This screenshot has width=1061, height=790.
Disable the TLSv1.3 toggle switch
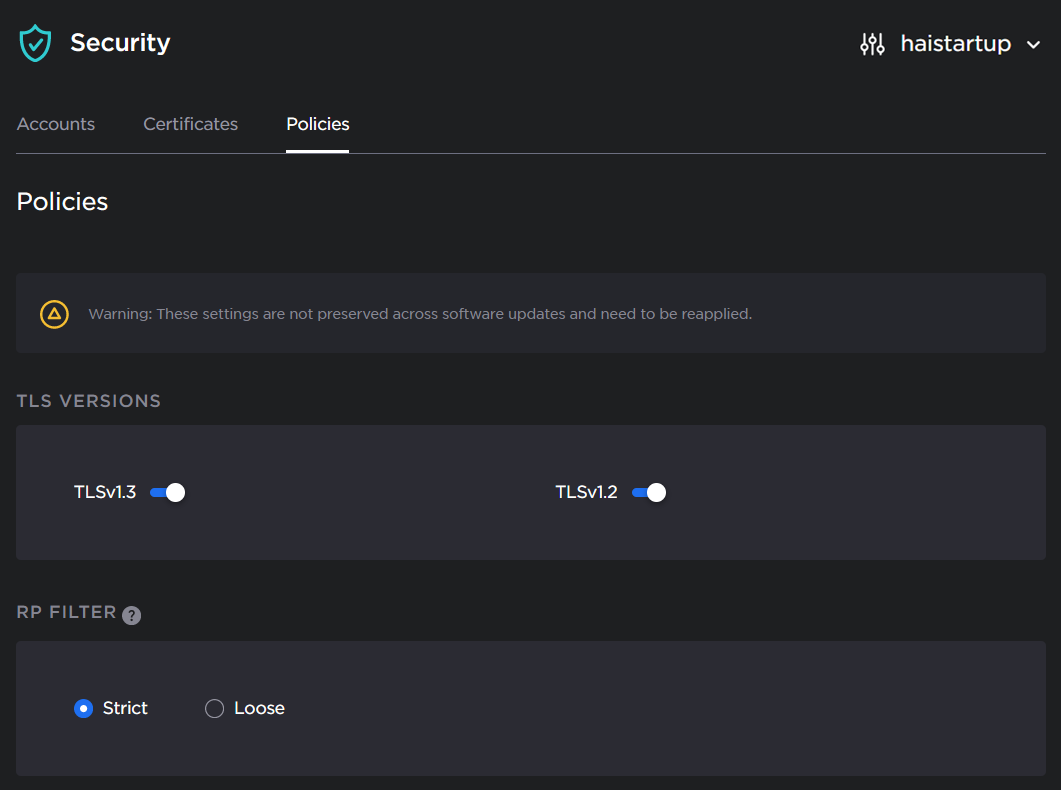(x=167, y=492)
